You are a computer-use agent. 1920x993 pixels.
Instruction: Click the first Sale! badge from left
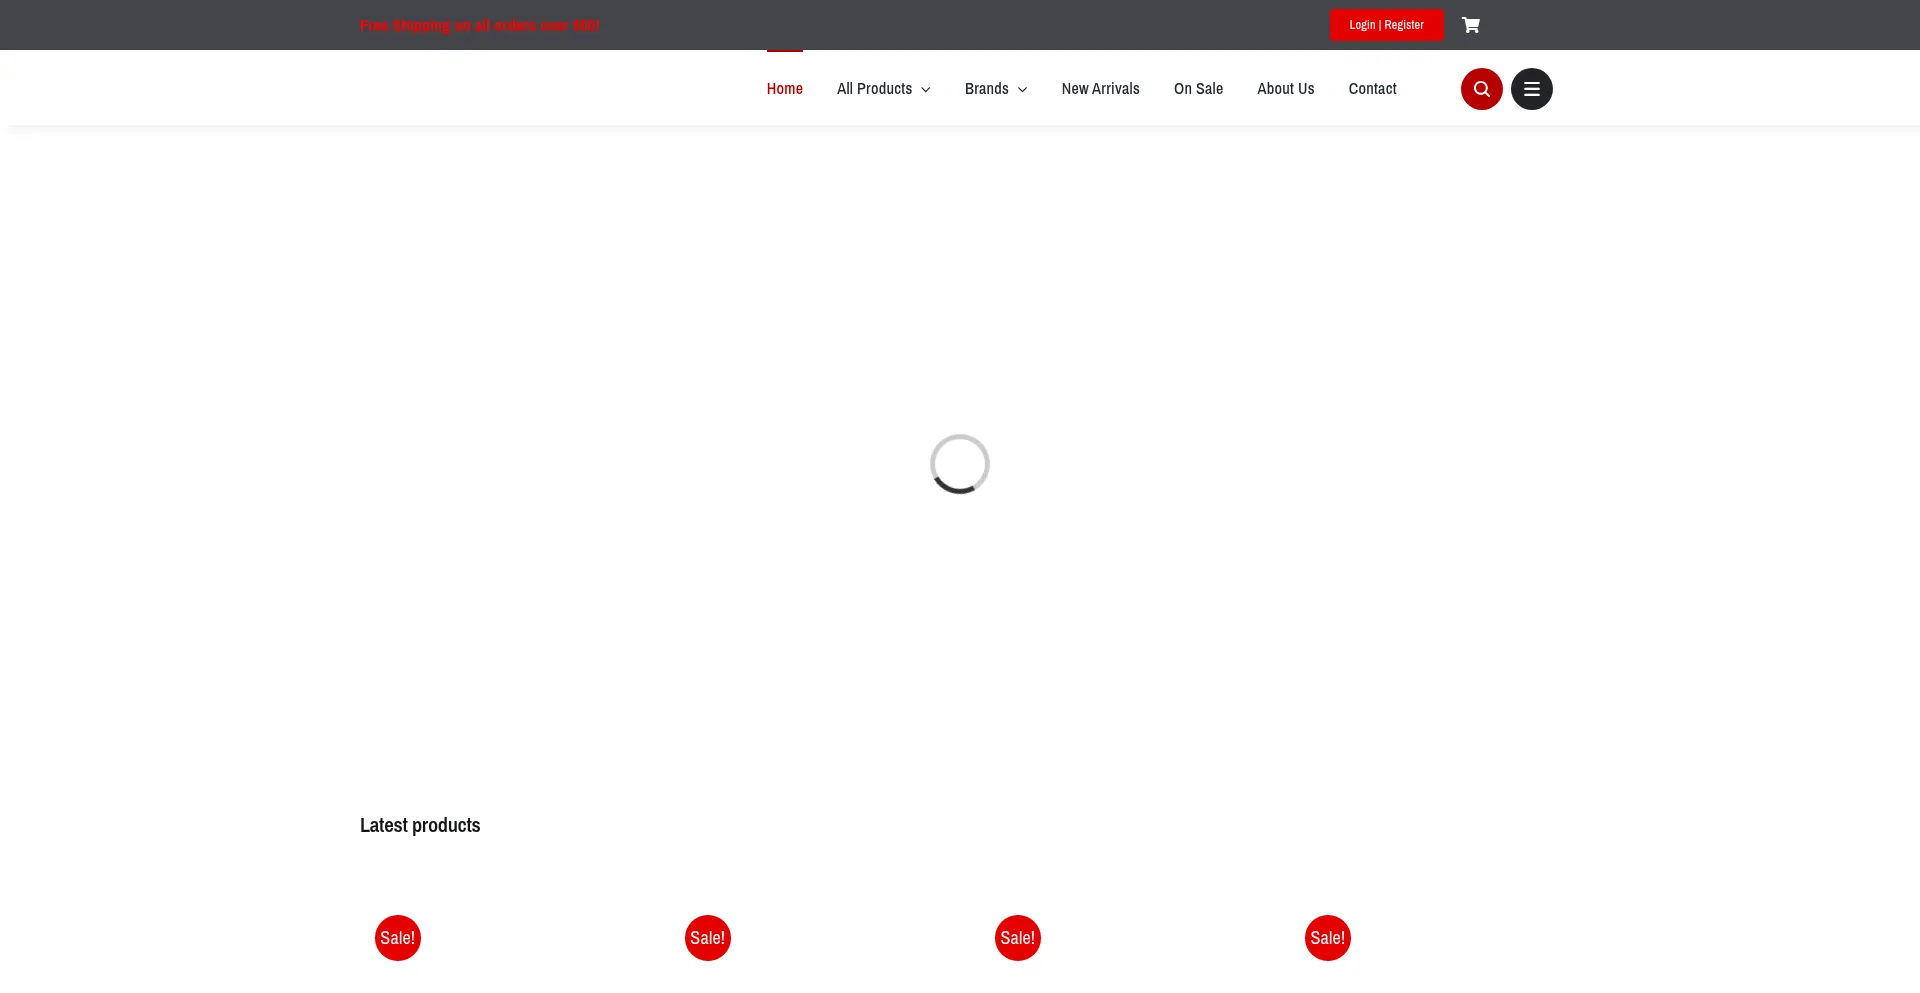(x=398, y=938)
